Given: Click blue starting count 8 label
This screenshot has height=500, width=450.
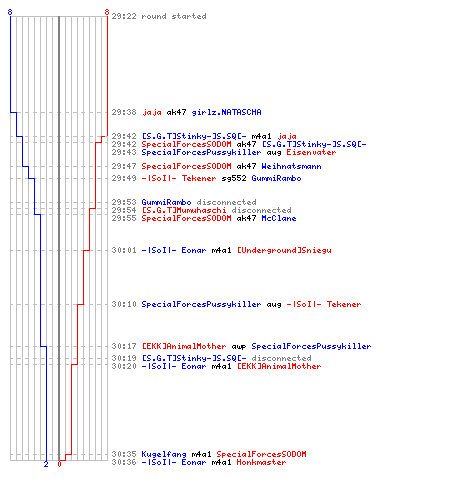Looking at the screenshot, I should click(10, 12).
